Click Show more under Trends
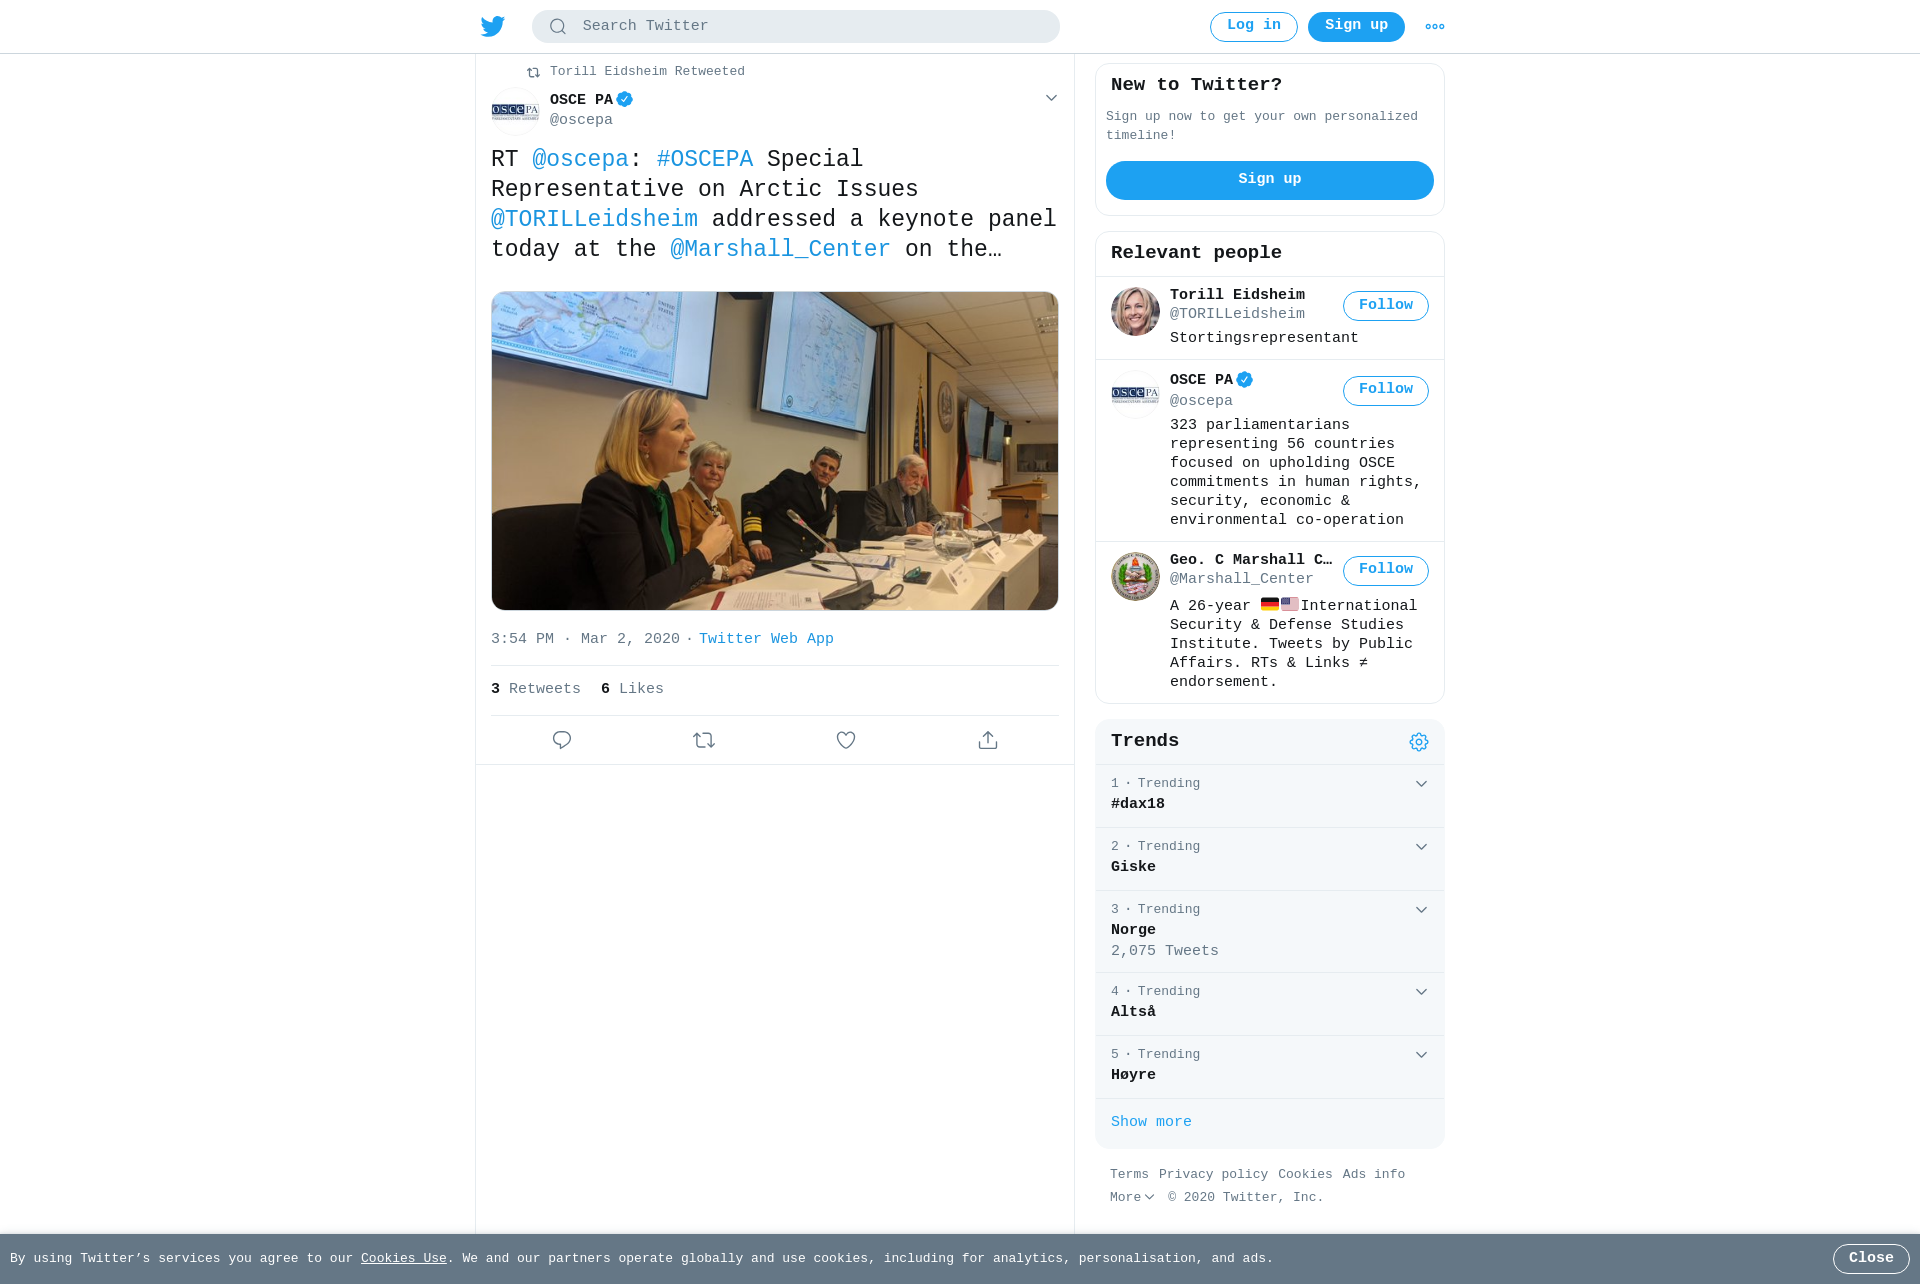The width and height of the screenshot is (1920, 1284). coord(1151,1122)
